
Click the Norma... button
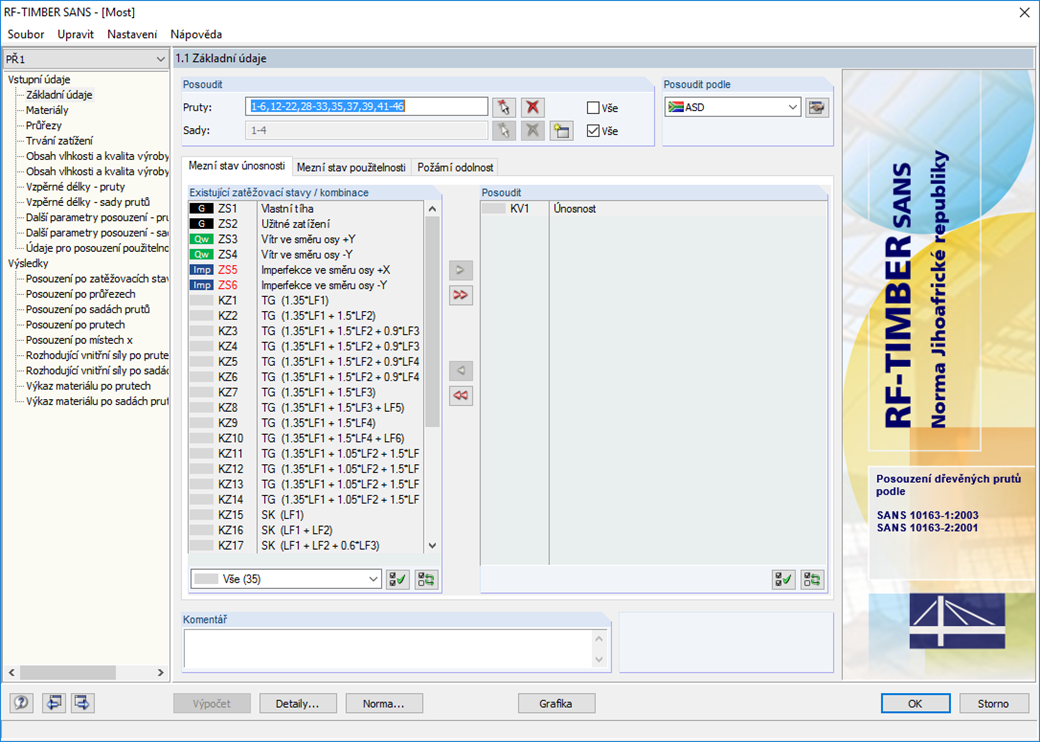(x=383, y=704)
